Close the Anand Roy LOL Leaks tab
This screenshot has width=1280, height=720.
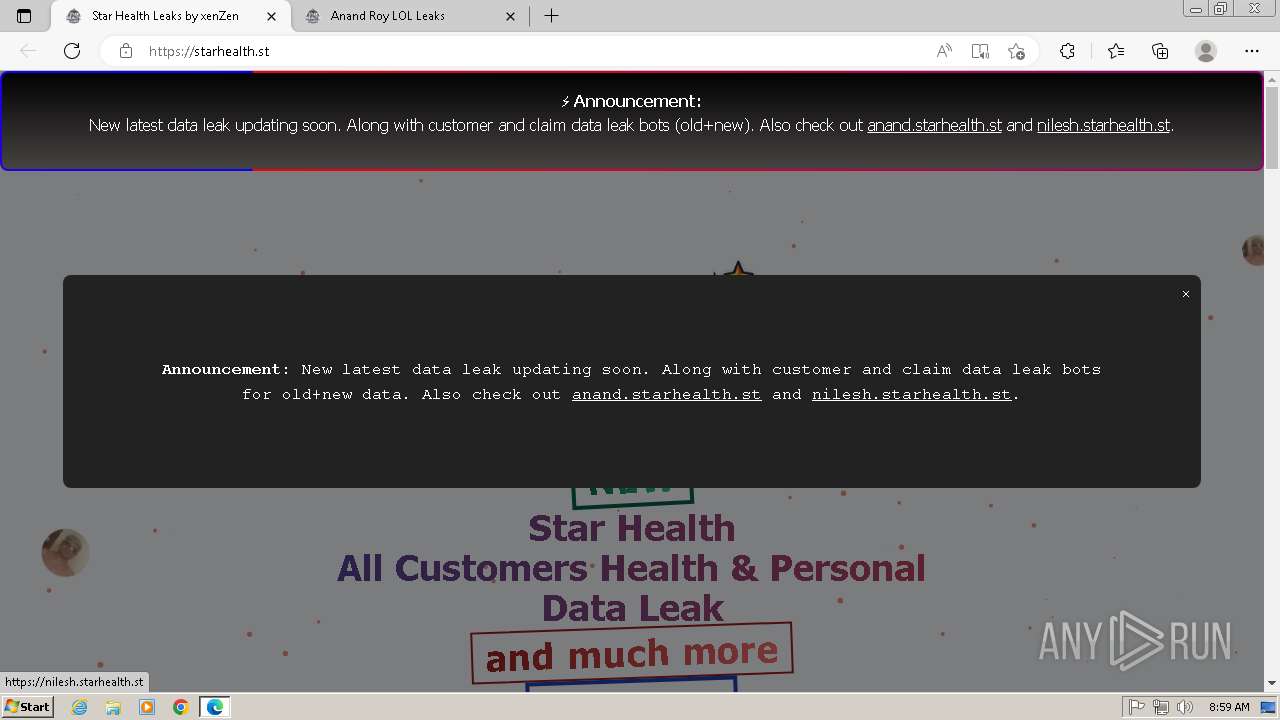tap(511, 16)
